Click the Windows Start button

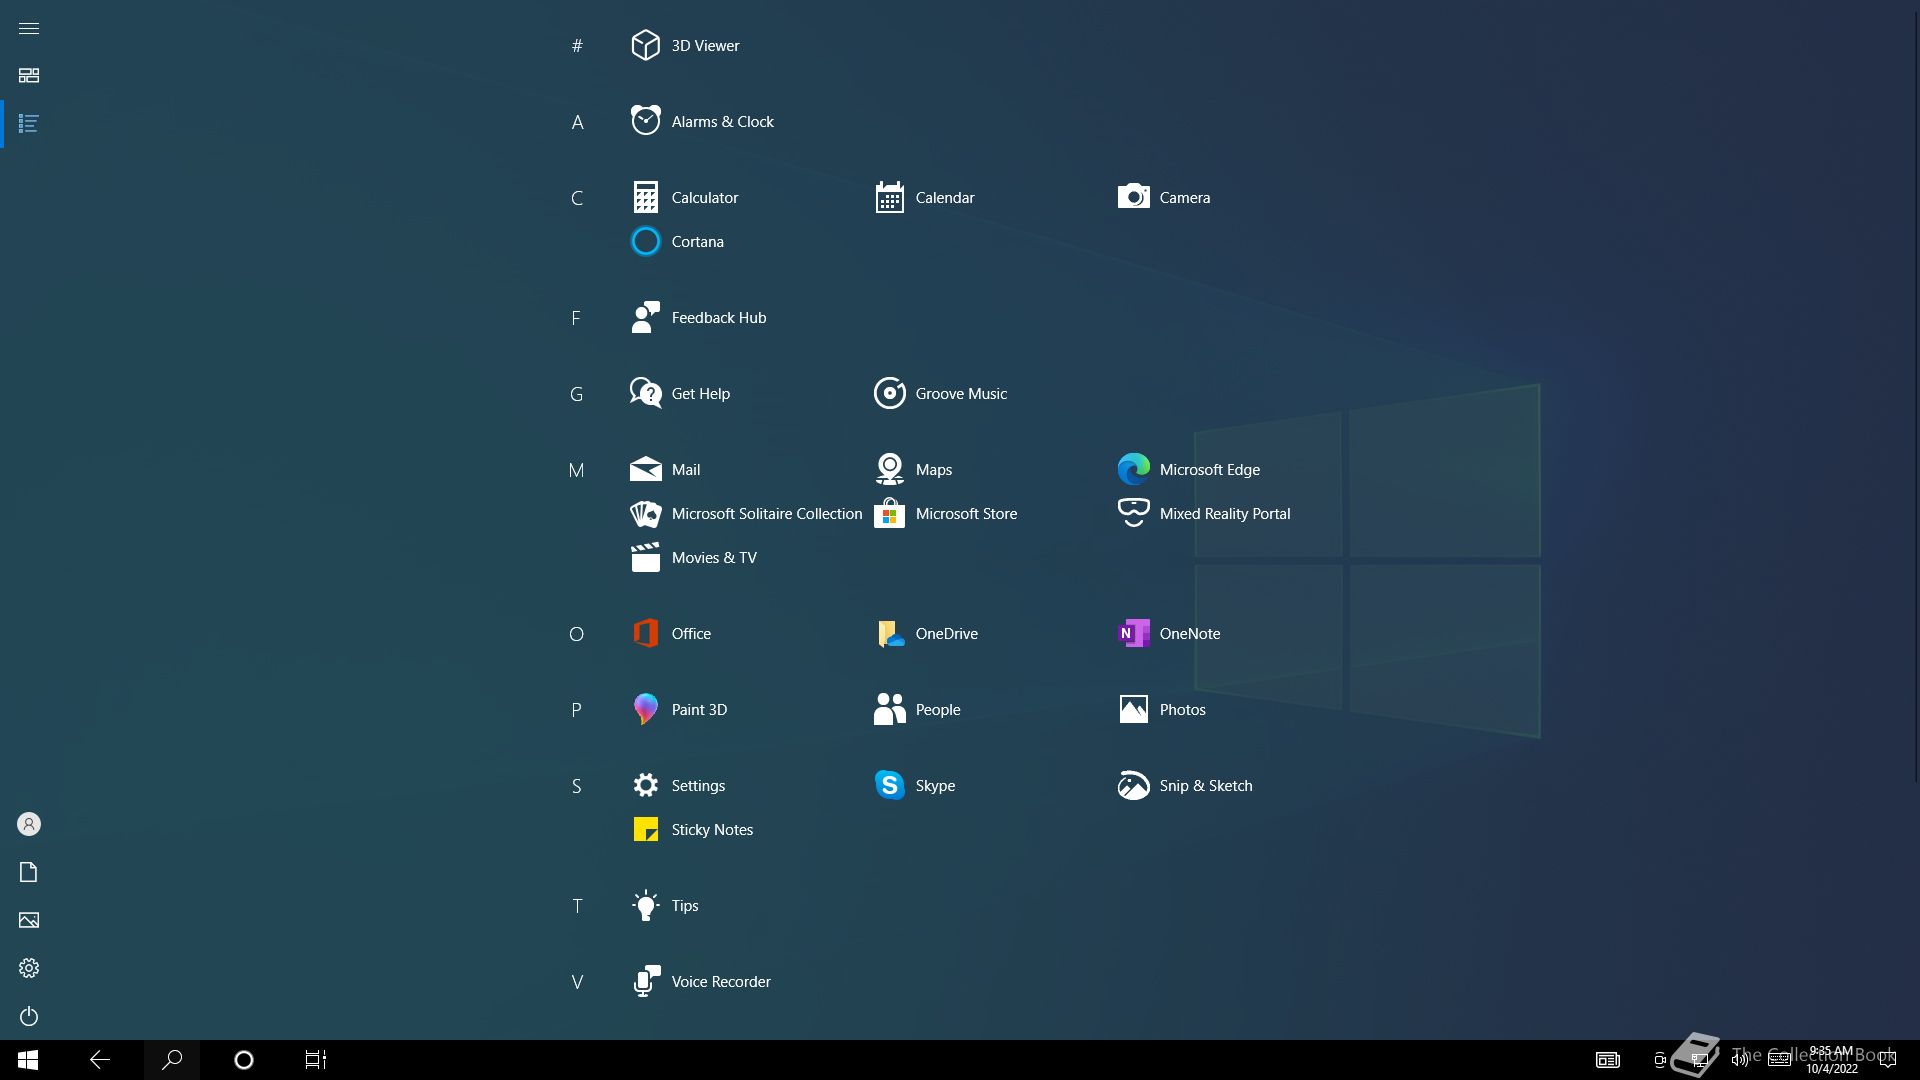coord(28,1060)
